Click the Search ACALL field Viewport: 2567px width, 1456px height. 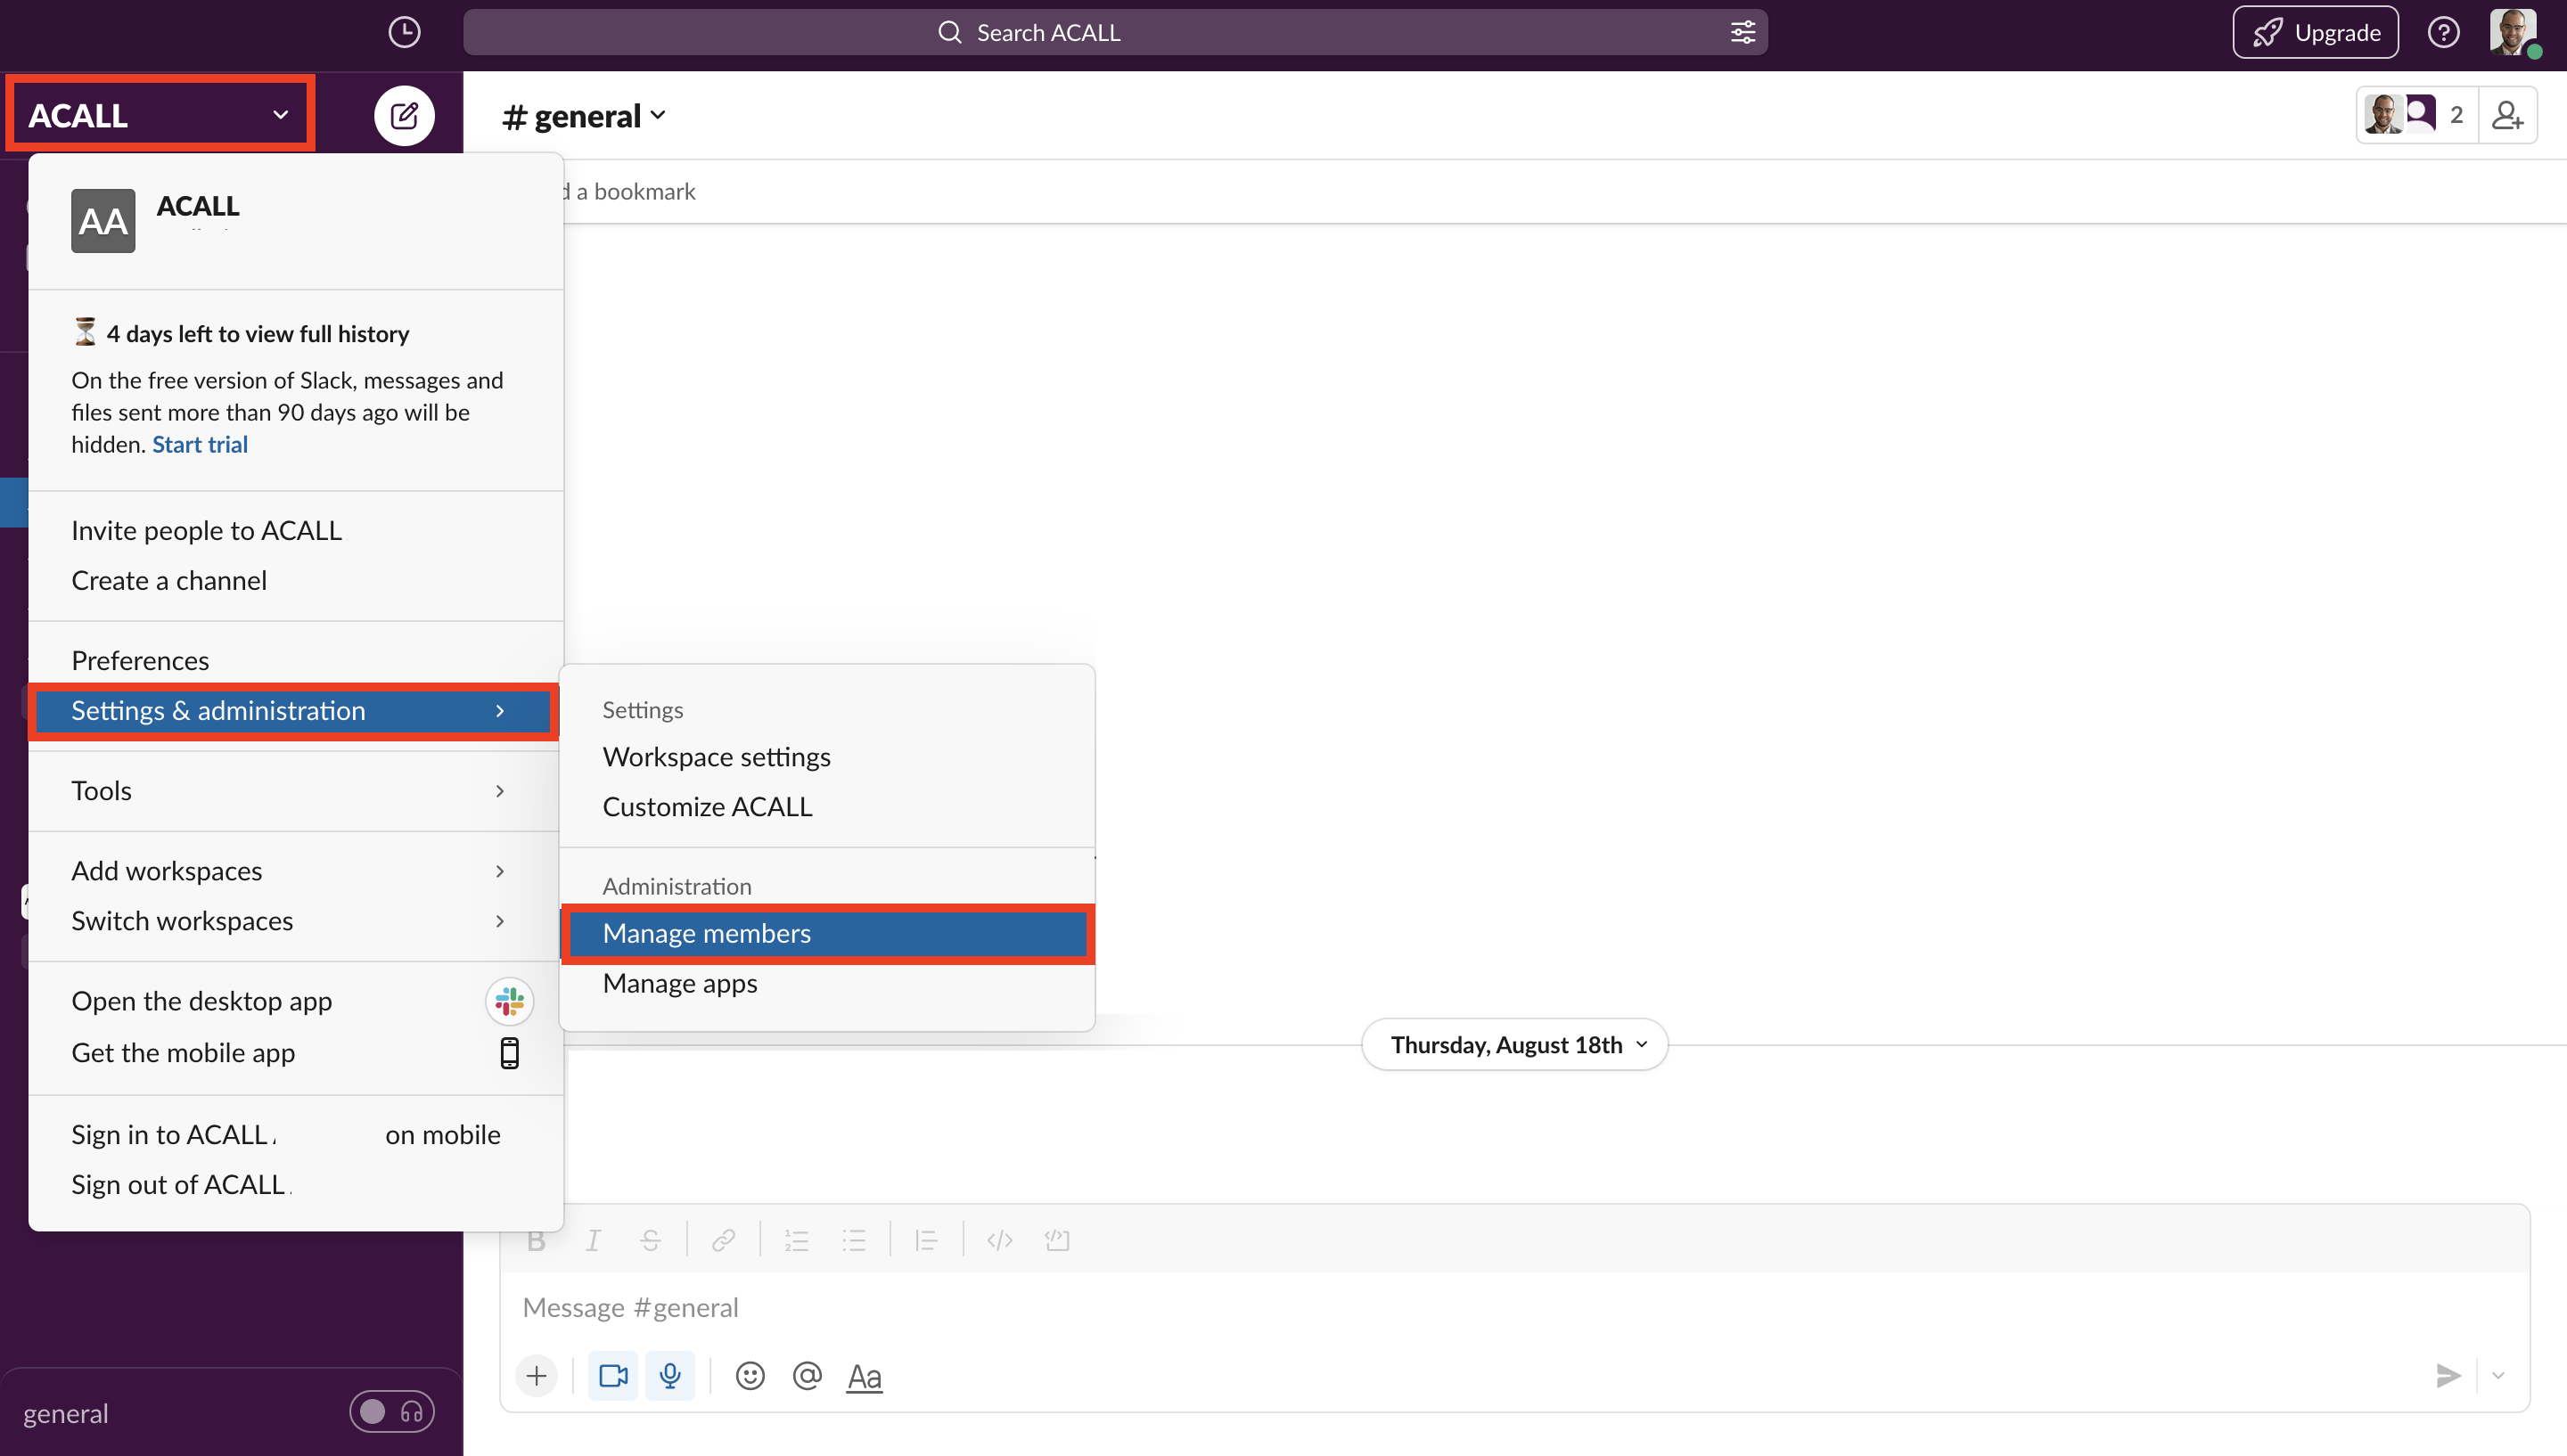tap(1115, 32)
